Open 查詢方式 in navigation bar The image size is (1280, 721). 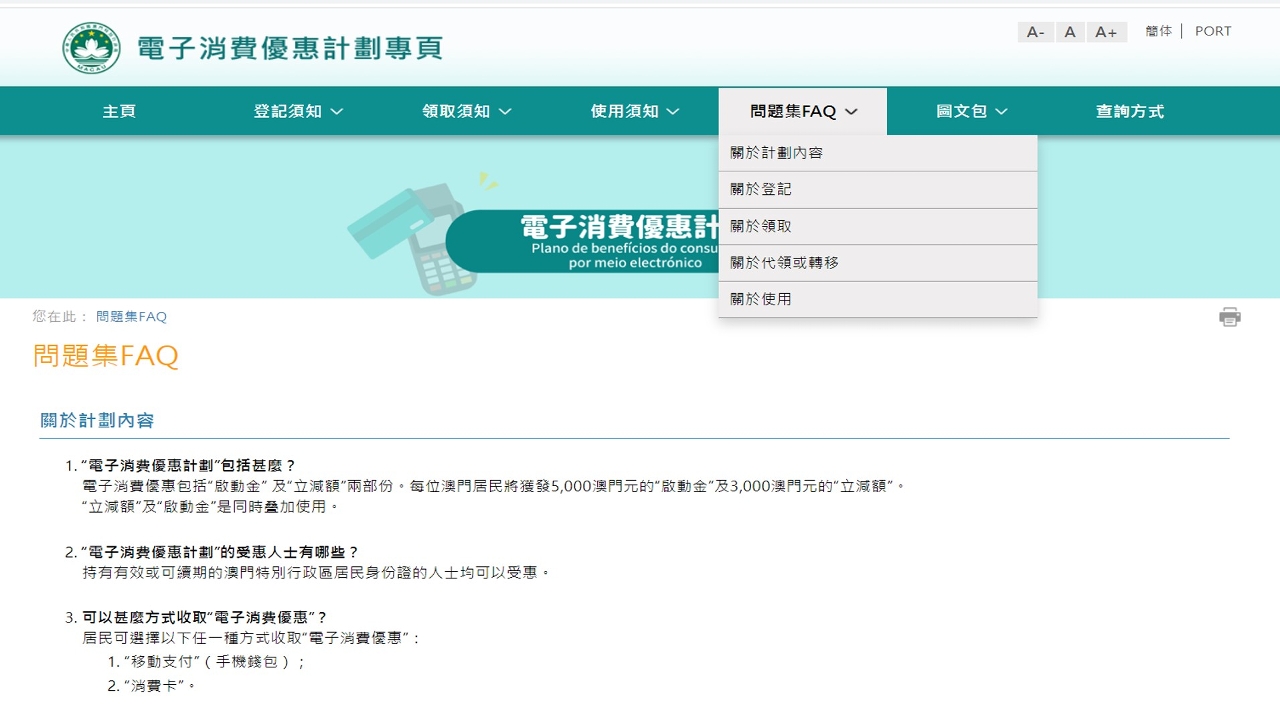coord(1129,111)
